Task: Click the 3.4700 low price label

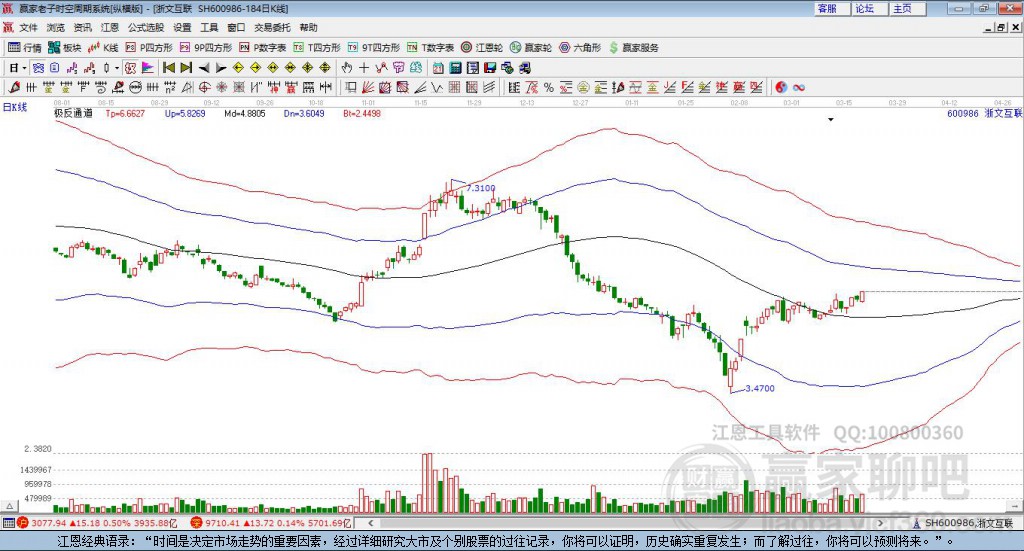Action: point(760,388)
